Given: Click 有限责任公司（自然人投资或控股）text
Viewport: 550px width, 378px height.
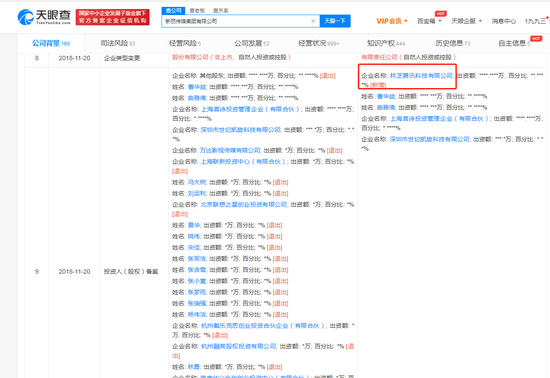Looking at the screenshot, I should 409,57.
